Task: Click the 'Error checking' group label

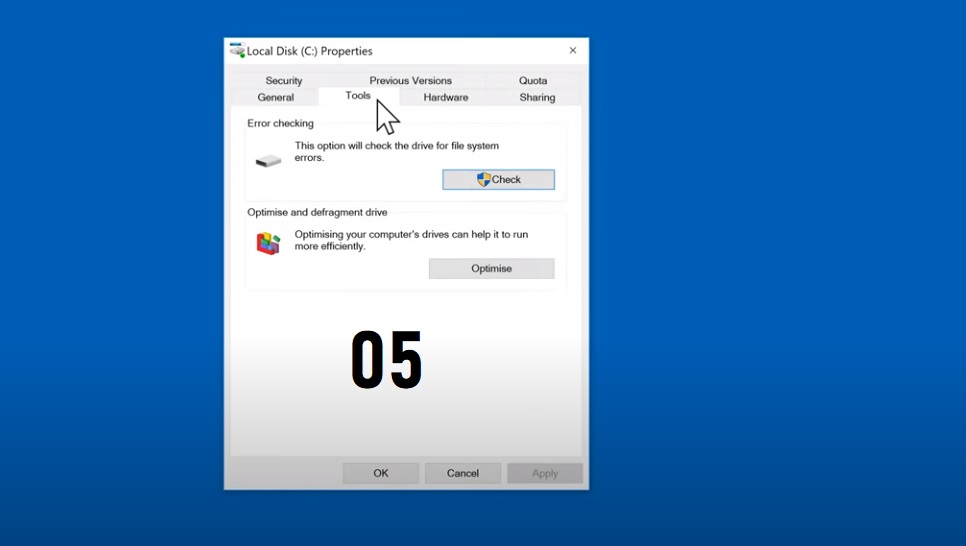Action: point(280,123)
